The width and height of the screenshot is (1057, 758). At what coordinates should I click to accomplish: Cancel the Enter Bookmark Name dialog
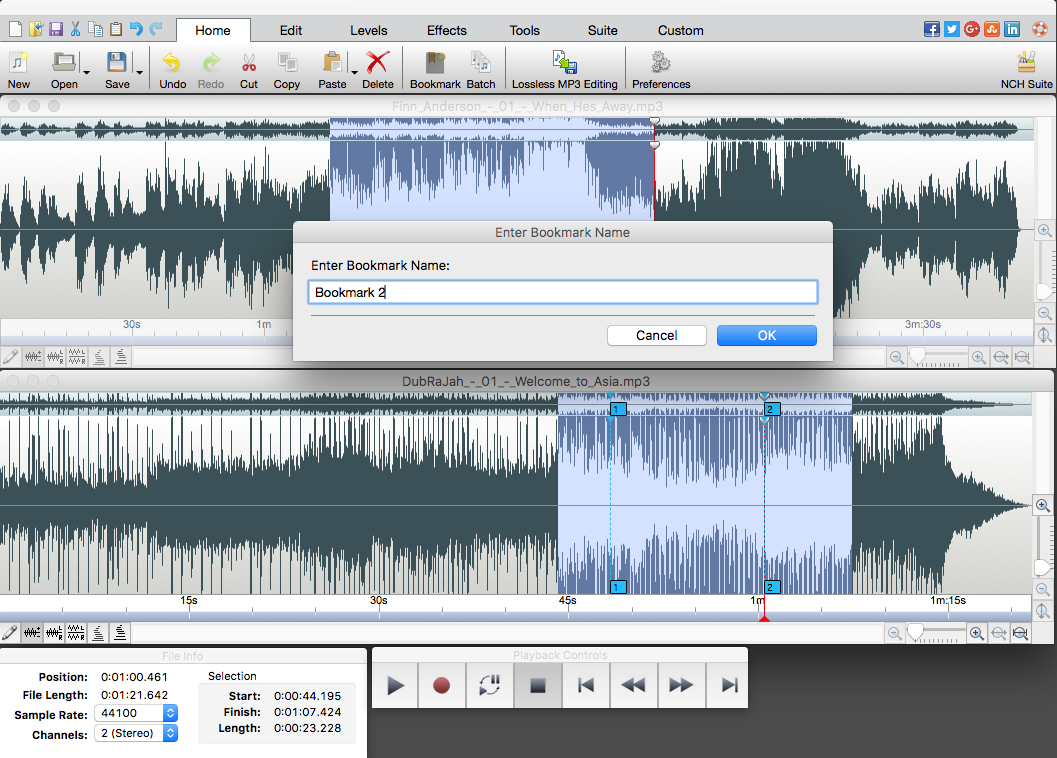pos(656,335)
